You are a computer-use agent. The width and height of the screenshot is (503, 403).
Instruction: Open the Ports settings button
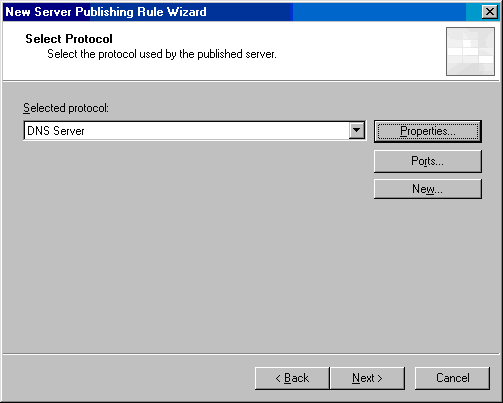pyautogui.click(x=428, y=161)
